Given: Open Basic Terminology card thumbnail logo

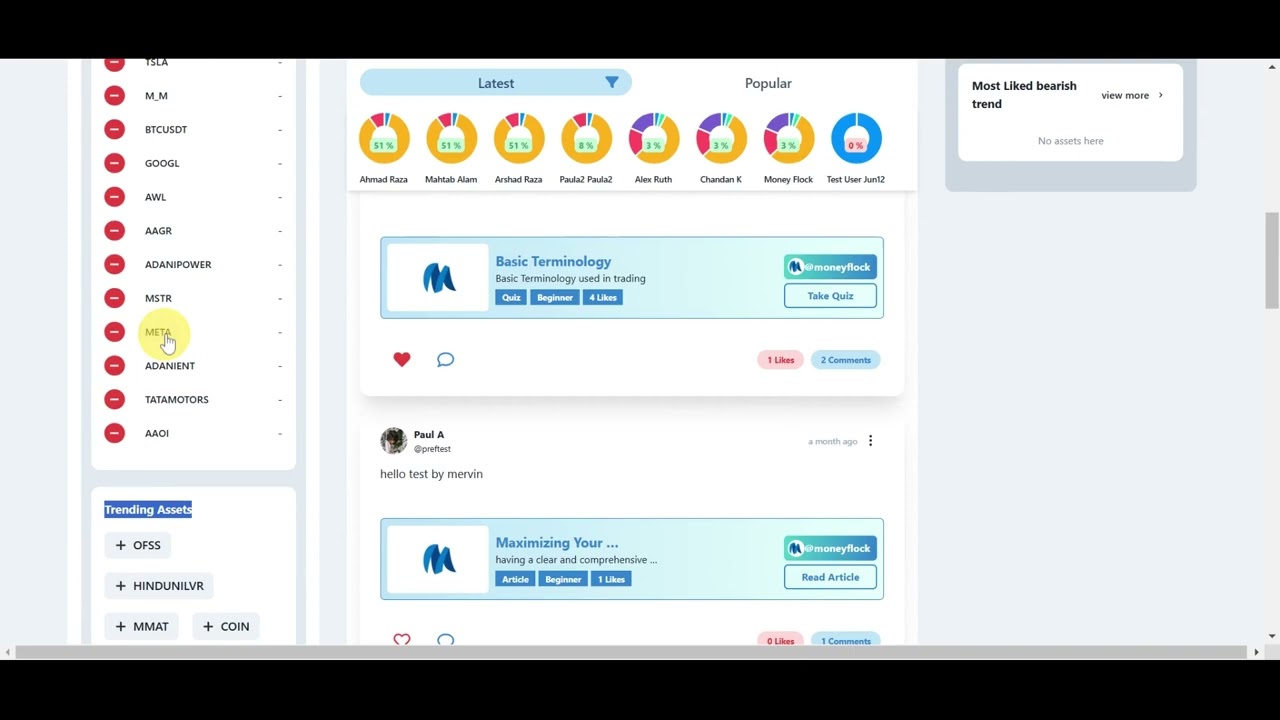Looking at the screenshot, I should click(x=438, y=278).
